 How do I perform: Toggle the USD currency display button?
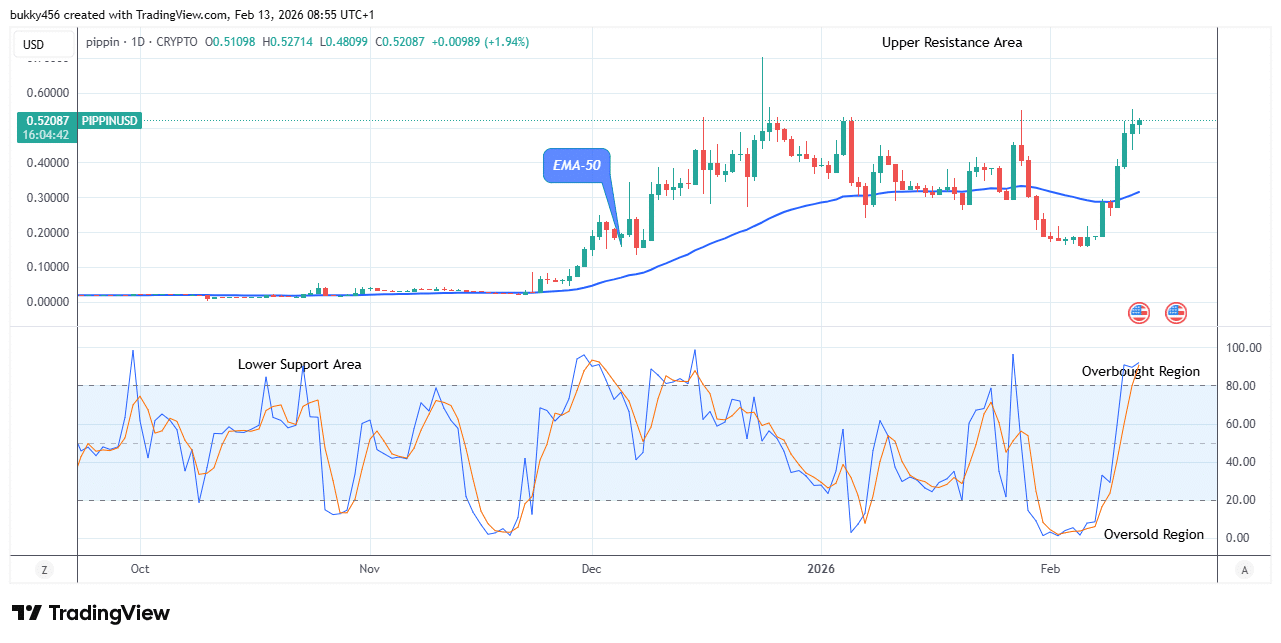[x=42, y=43]
